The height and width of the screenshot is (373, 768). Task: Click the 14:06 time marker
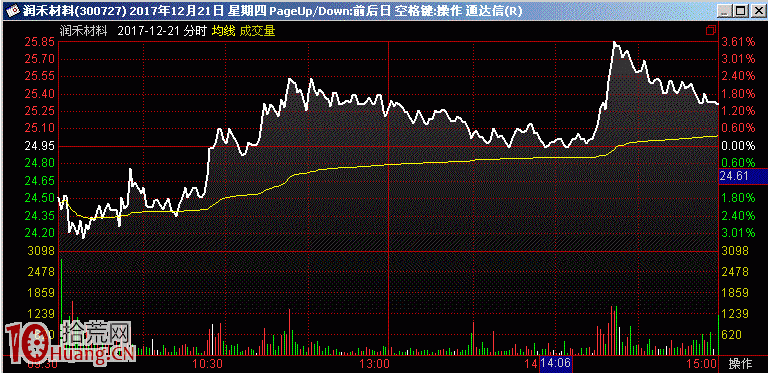[x=556, y=364]
